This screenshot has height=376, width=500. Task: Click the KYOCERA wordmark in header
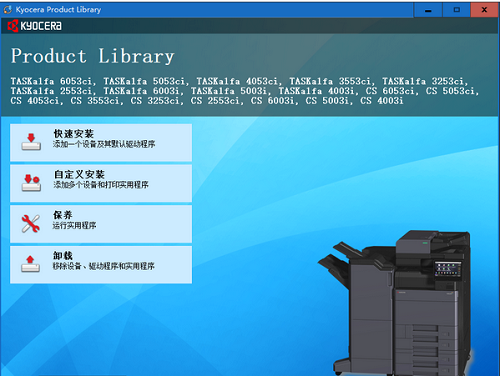point(41,26)
